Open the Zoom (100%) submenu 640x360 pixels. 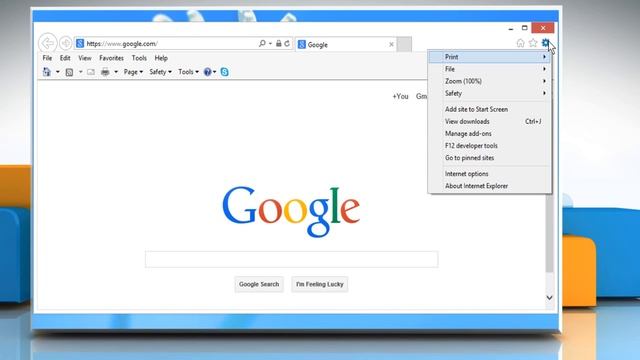[490, 81]
